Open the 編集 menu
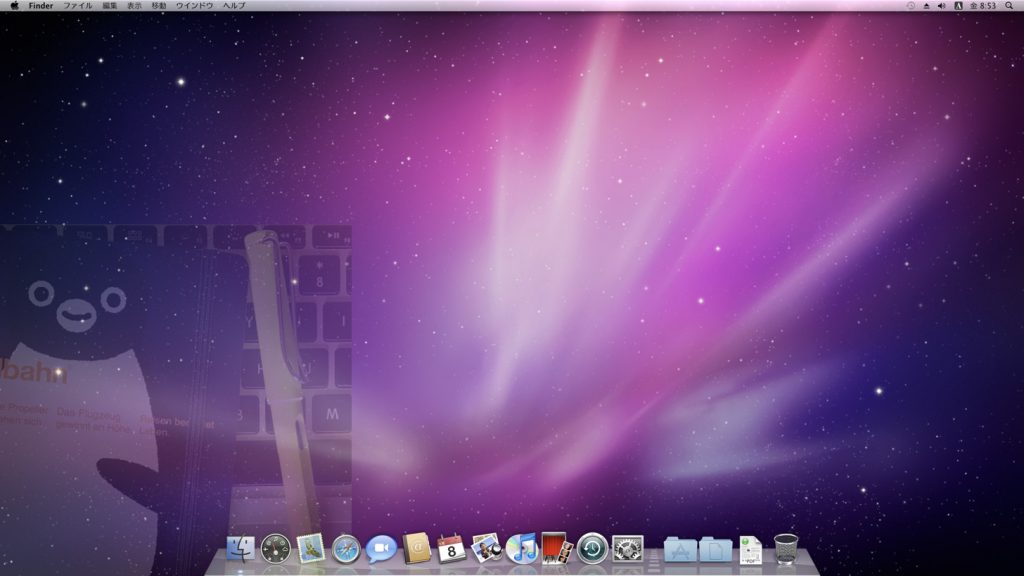1024x576 pixels. [x=110, y=5]
